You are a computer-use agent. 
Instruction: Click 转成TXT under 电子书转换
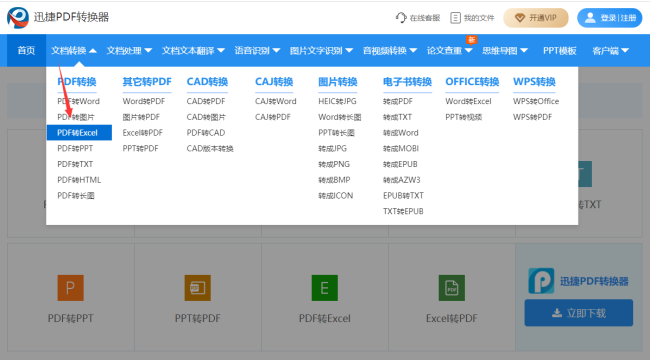pos(397,117)
